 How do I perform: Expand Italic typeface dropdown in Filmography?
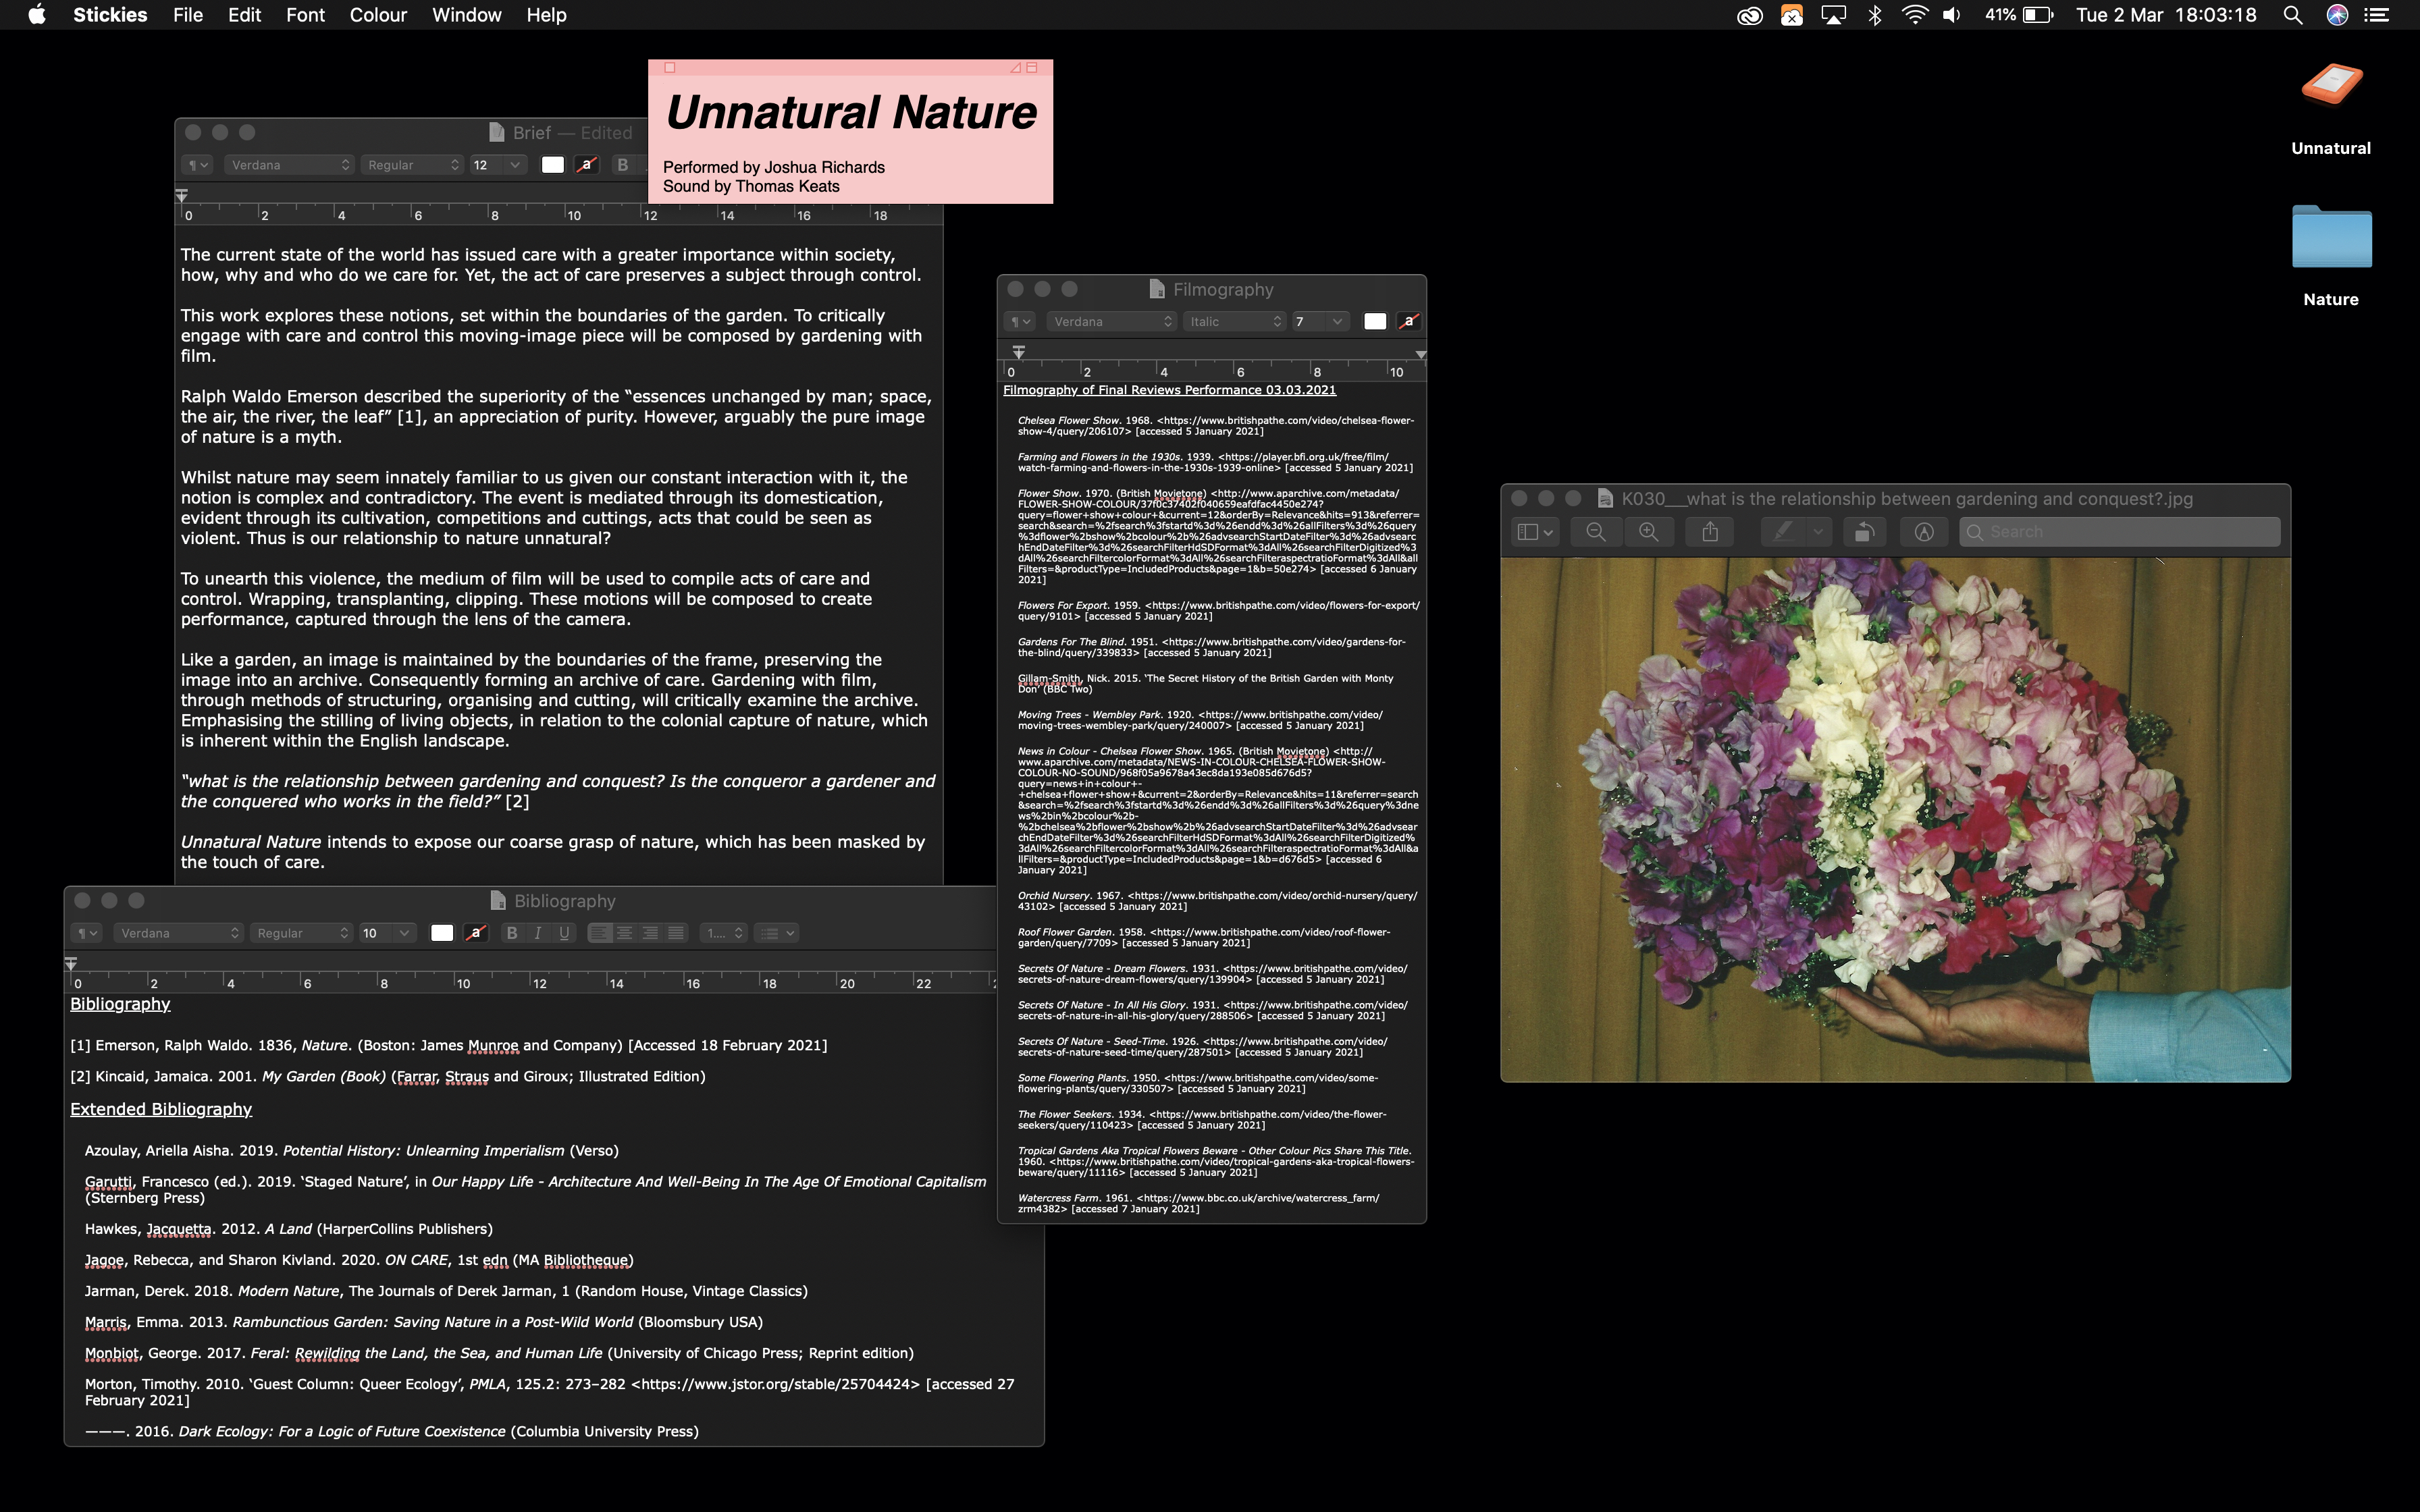(1234, 321)
